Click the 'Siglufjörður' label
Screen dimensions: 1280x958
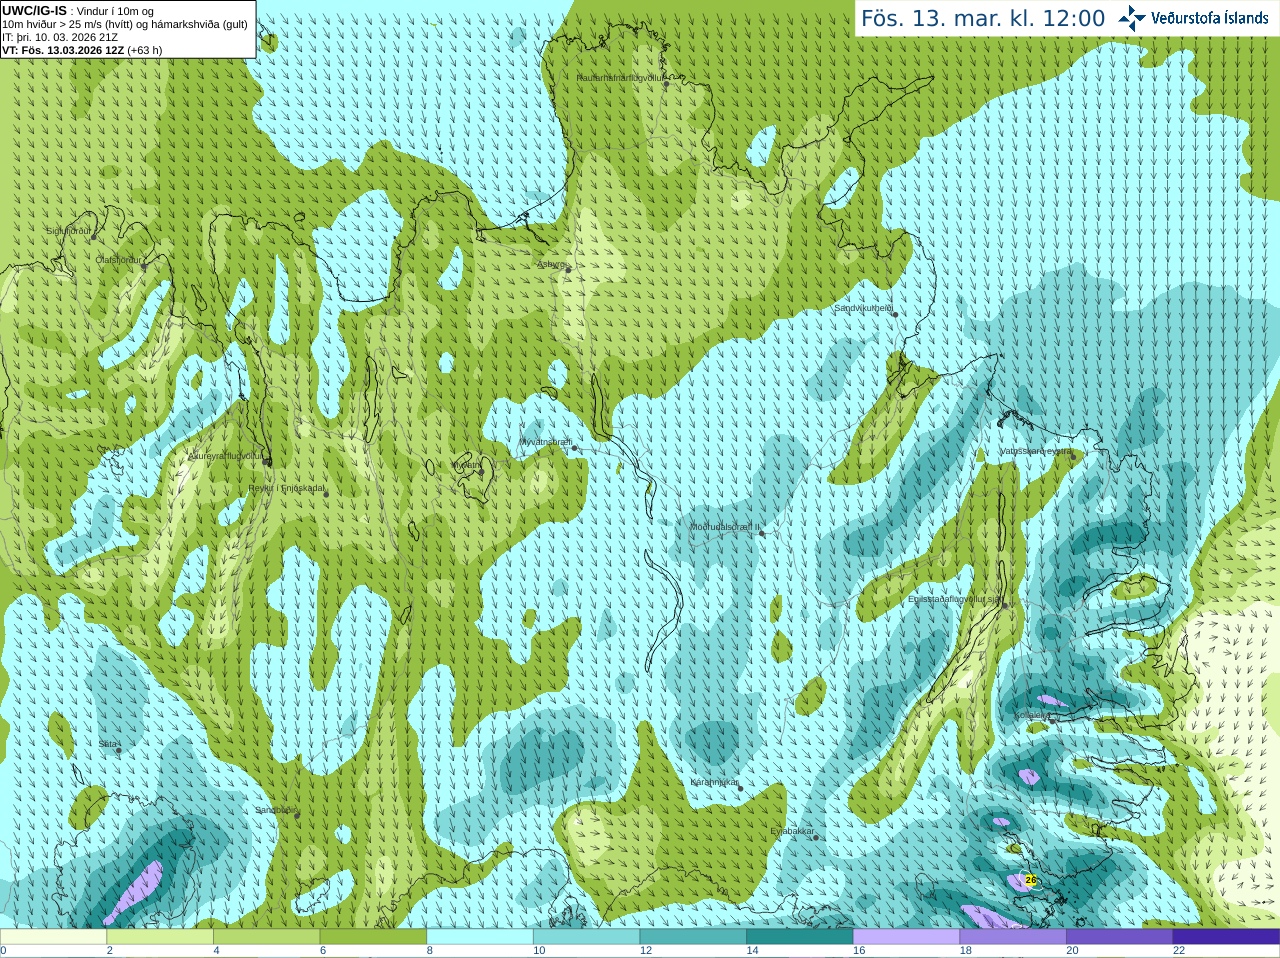(69, 231)
